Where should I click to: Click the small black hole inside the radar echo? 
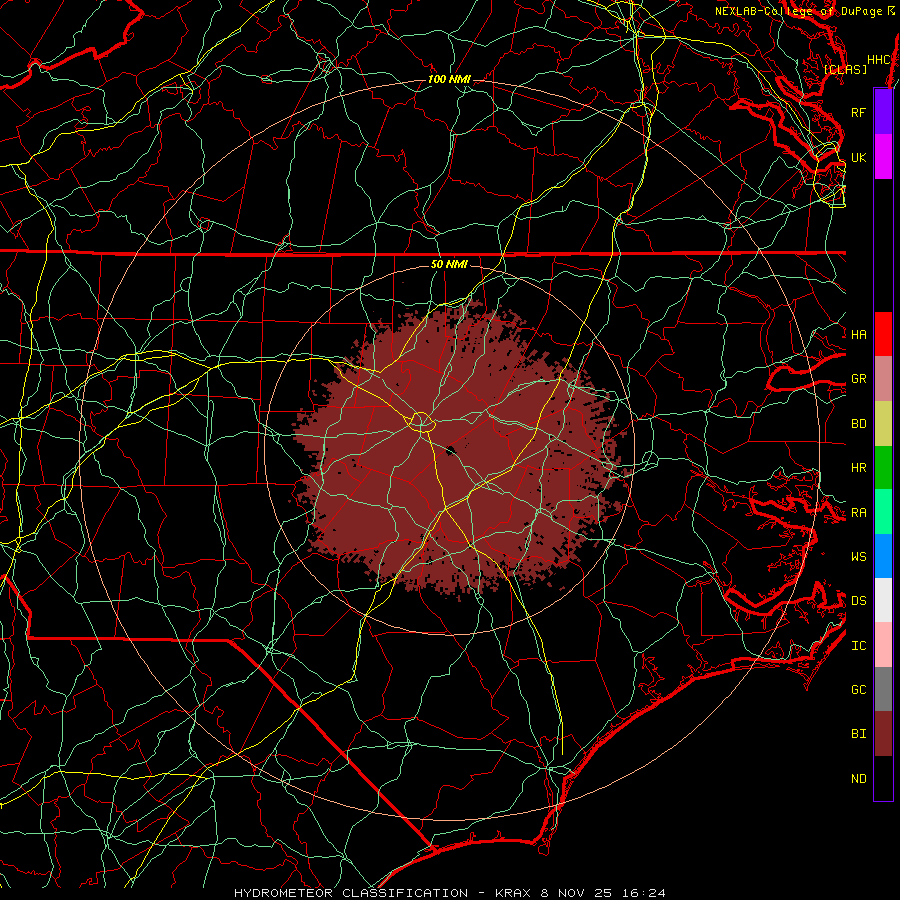pyautogui.click(x=450, y=451)
